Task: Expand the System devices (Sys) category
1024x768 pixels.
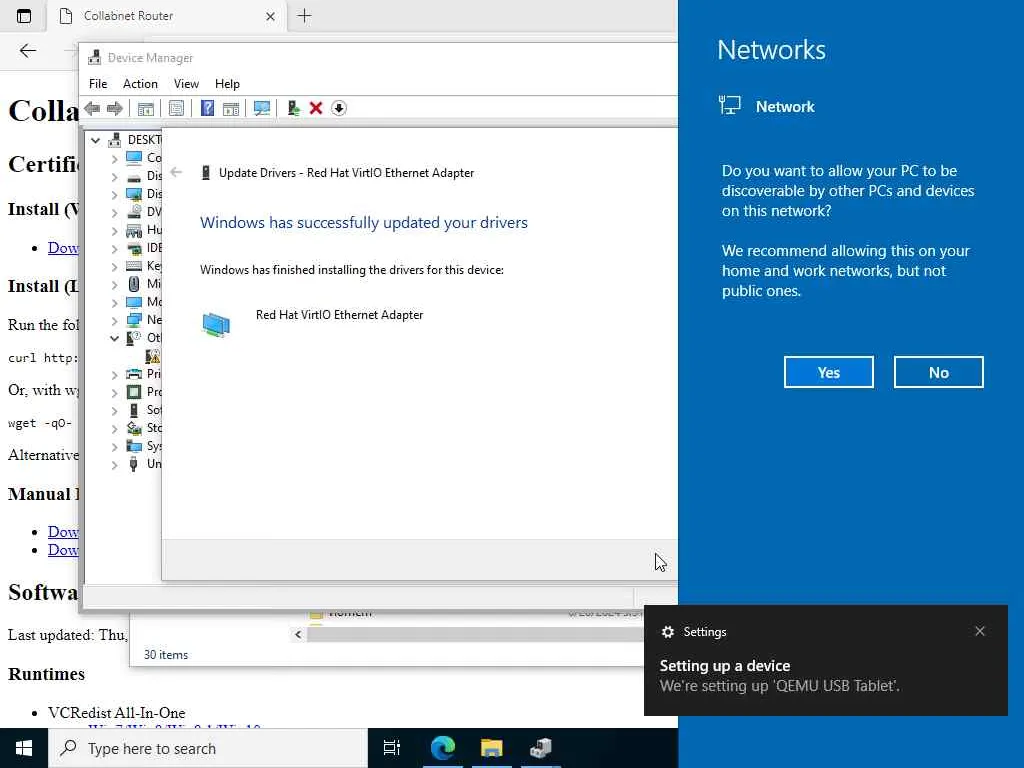Action: pyautogui.click(x=114, y=447)
